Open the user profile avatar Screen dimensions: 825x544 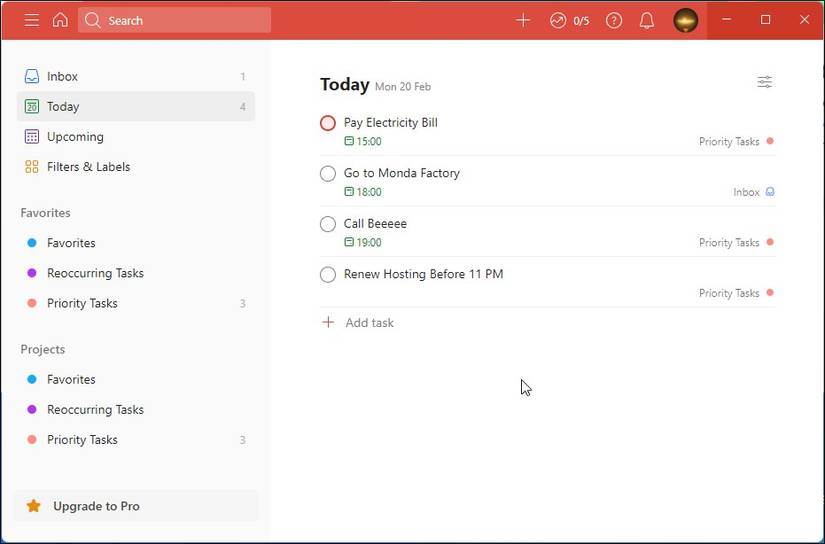(x=686, y=21)
